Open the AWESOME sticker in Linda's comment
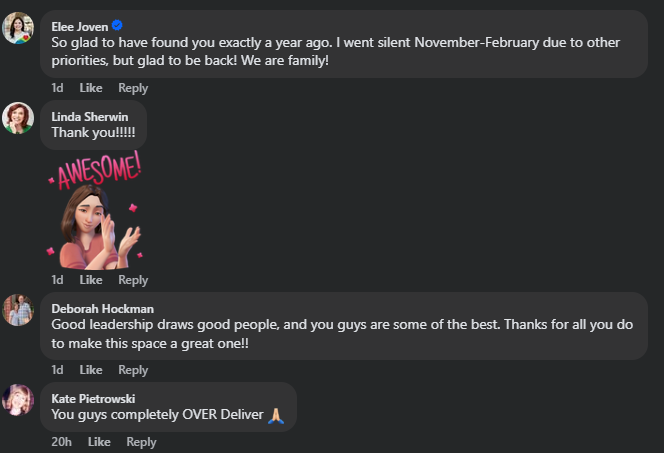The height and width of the screenshot is (453, 664). (95, 210)
